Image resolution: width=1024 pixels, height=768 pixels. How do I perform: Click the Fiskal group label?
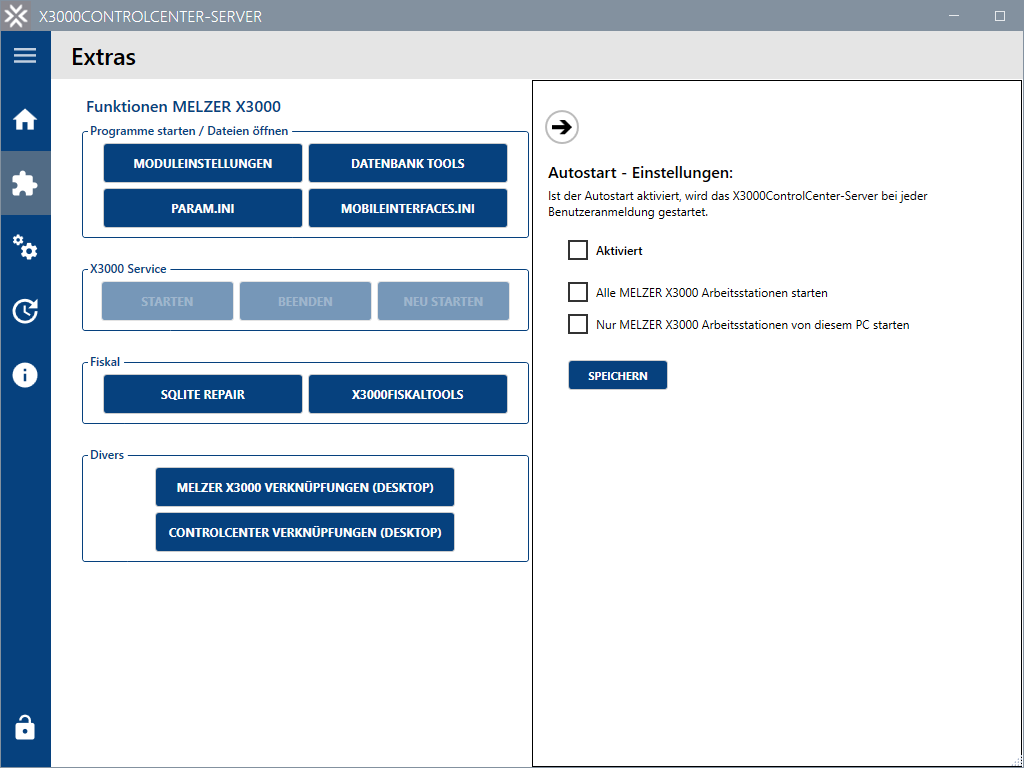105,362
